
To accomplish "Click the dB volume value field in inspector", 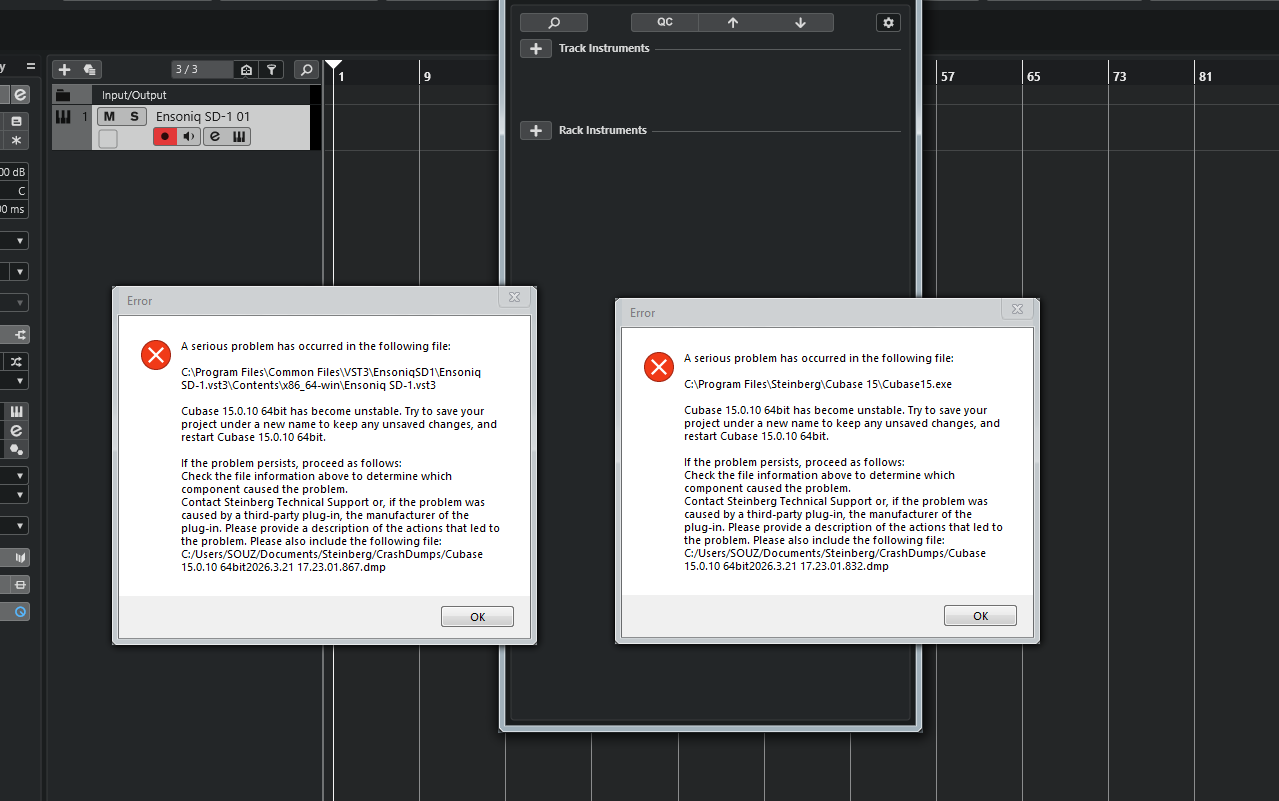I will click(14, 172).
